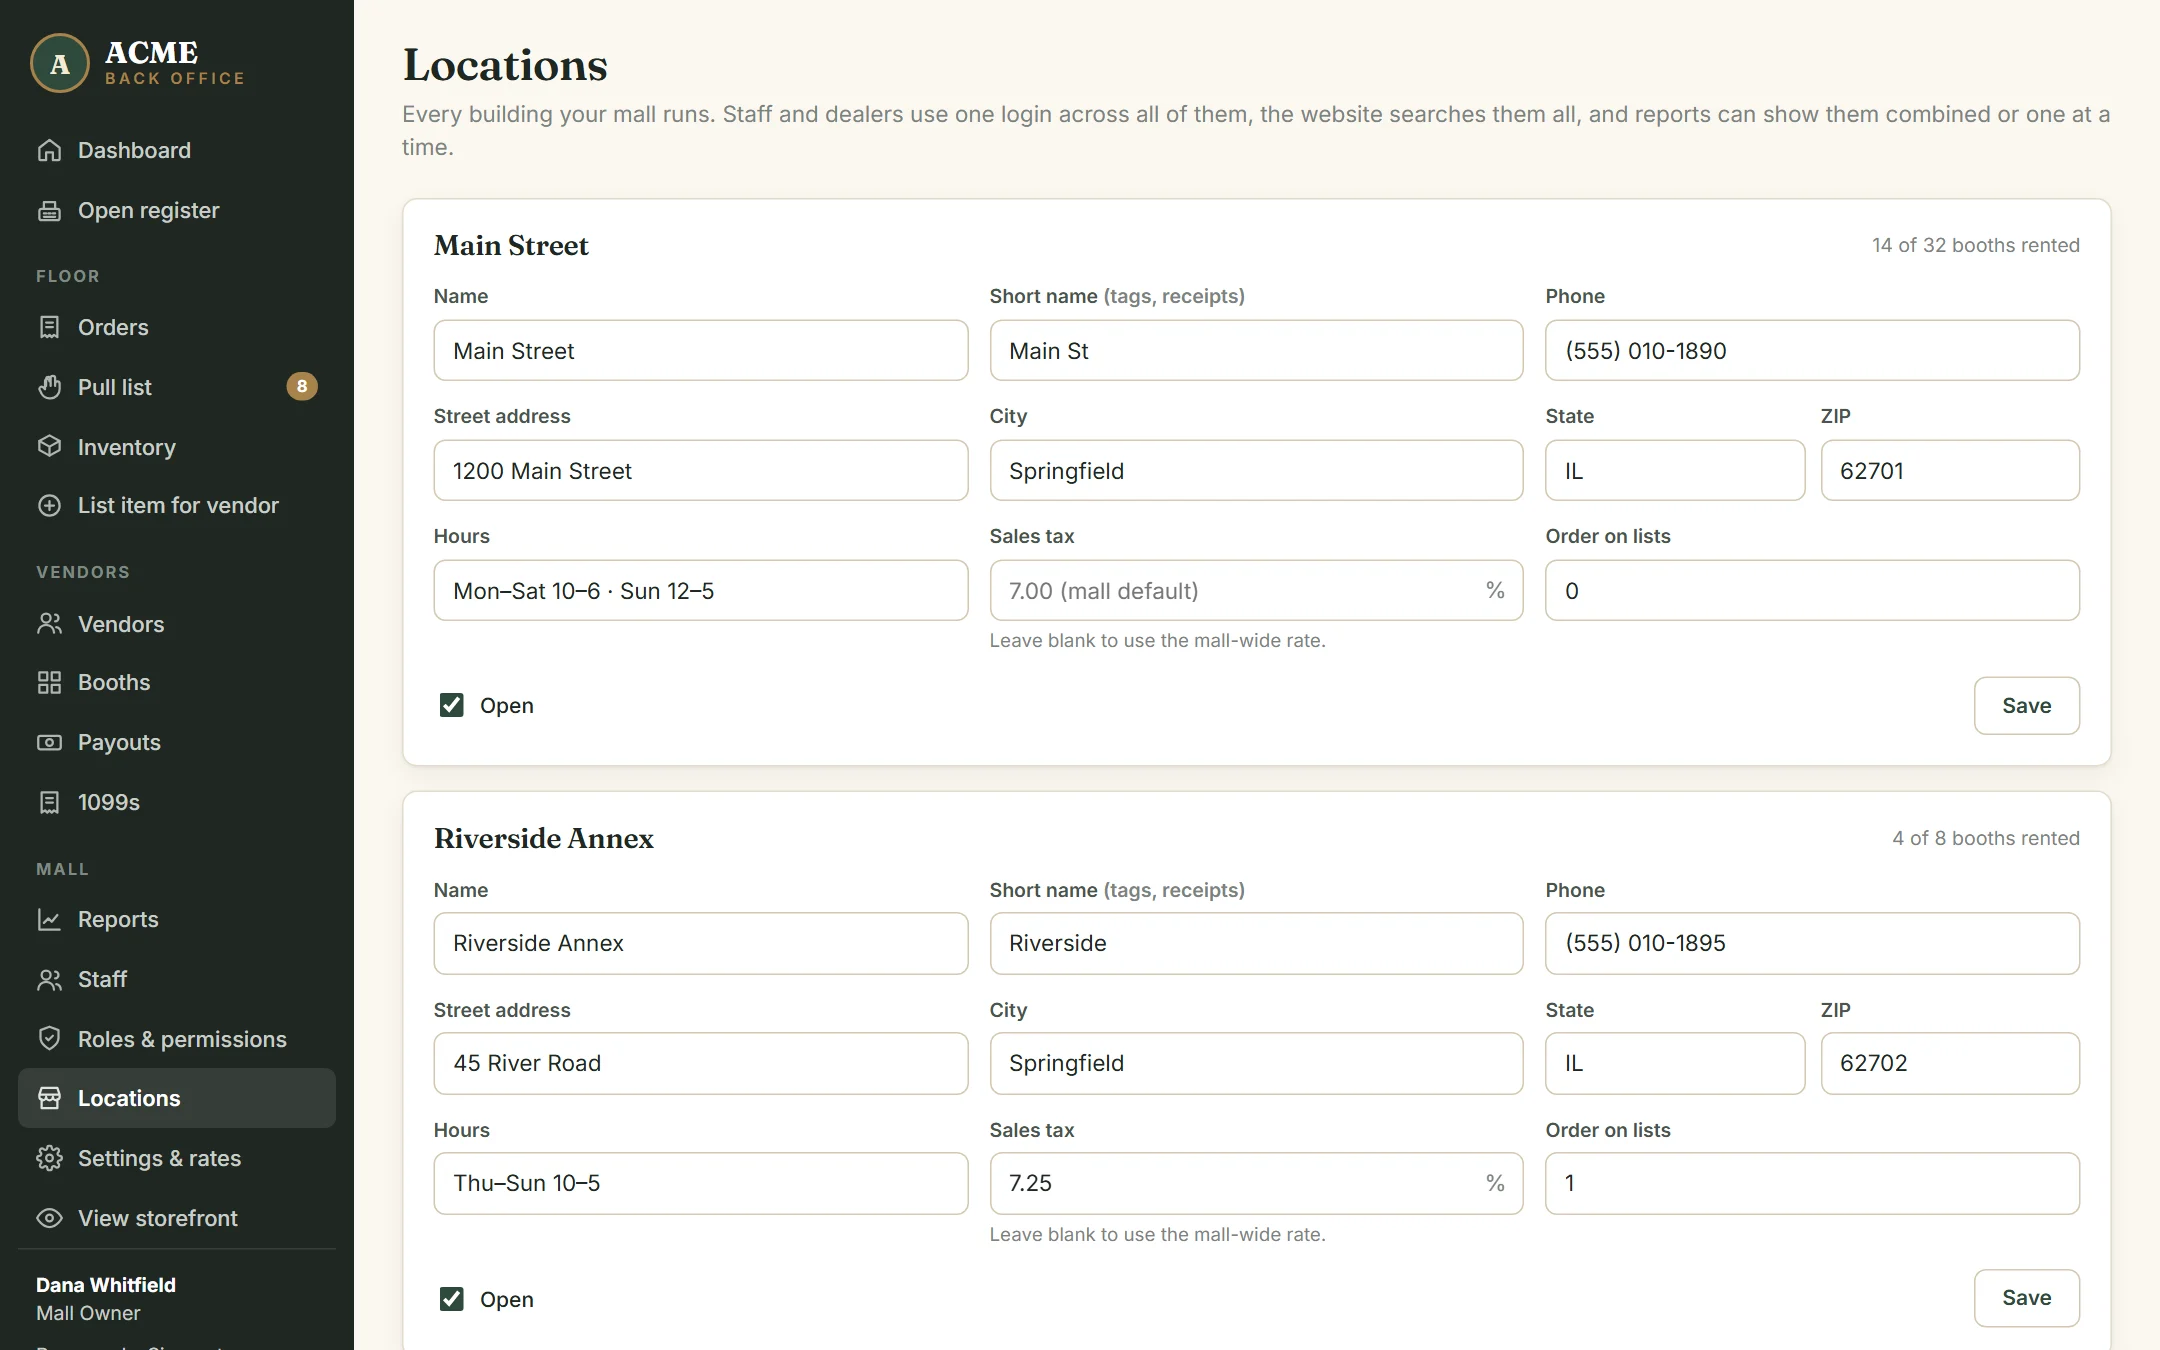Open the Dashboard home icon
Viewport: 2160px width, 1350px height.
coord(49,150)
